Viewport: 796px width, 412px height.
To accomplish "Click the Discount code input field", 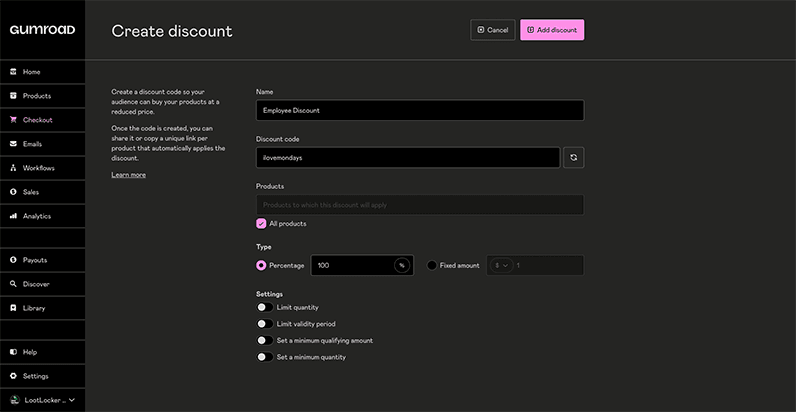I will pyautogui.click(x=408, y=158).
